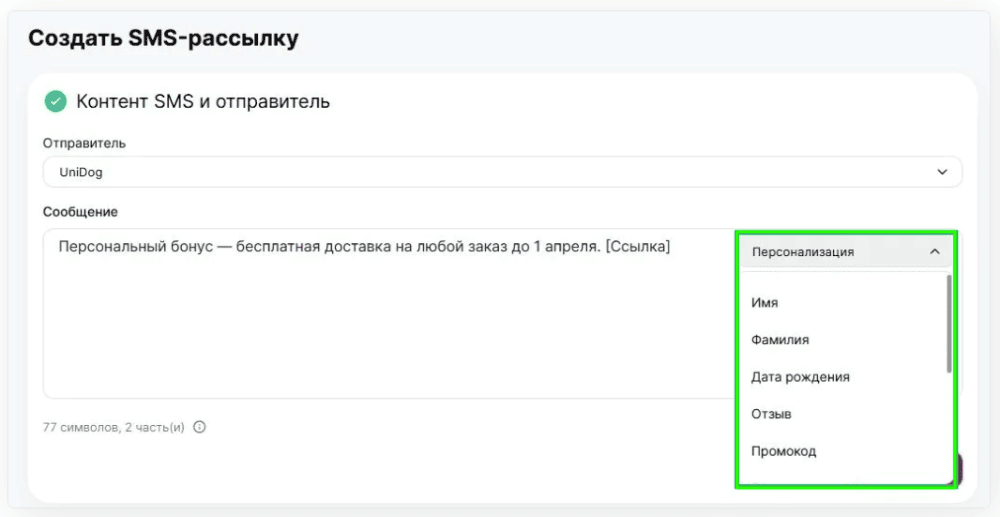Screen dimensions: 1000x517
Task: Collapse Персонализация menu using the up chevron
Action: (935, 252)
